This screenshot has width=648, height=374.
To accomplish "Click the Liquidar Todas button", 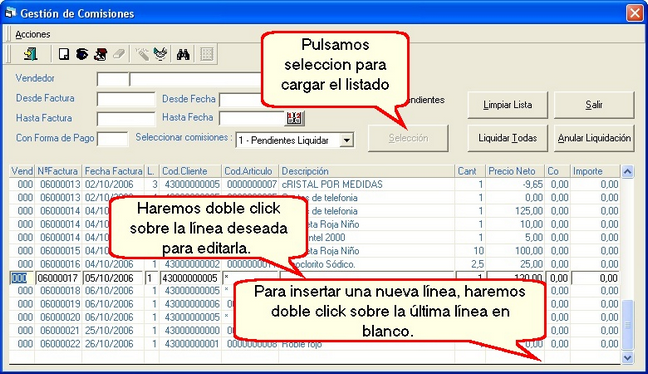I will pos(507,138).
